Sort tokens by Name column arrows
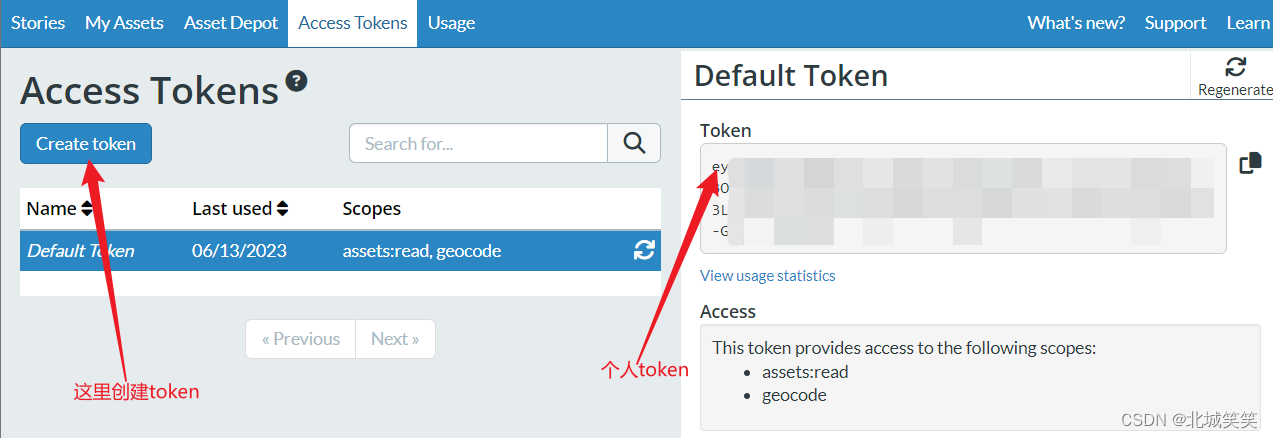Viewport: 1273px width, 438px height. pyautogui.click(x=87, y=209)
